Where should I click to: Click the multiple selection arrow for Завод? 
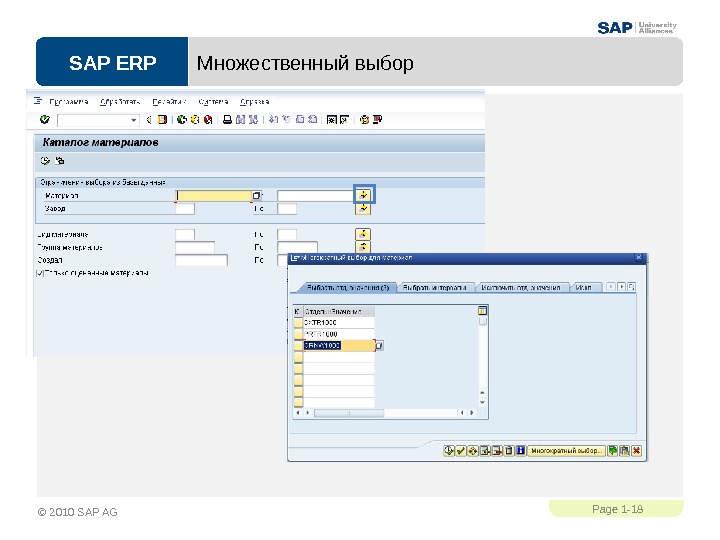click(363, 209)
